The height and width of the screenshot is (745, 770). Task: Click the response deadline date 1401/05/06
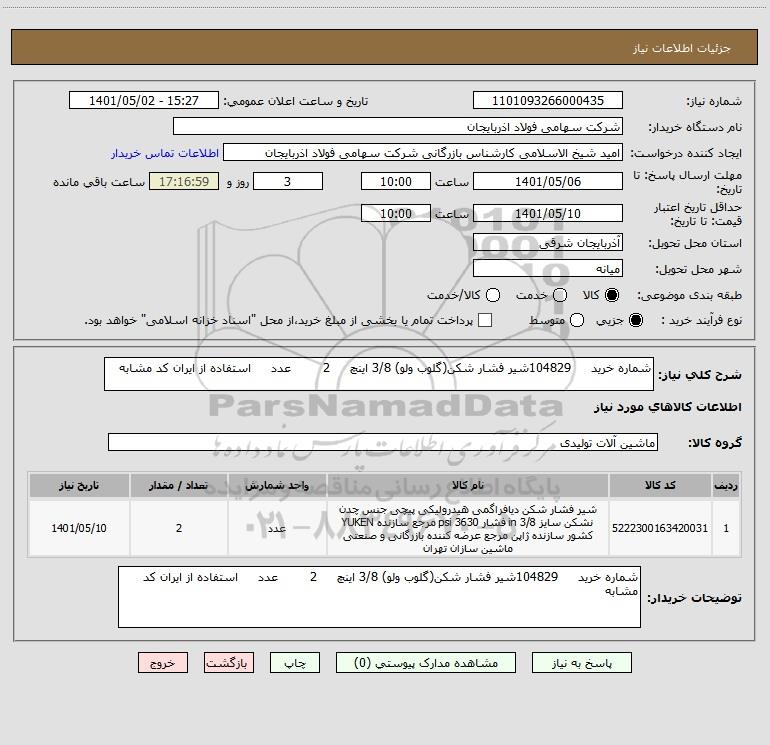point(548,181)
